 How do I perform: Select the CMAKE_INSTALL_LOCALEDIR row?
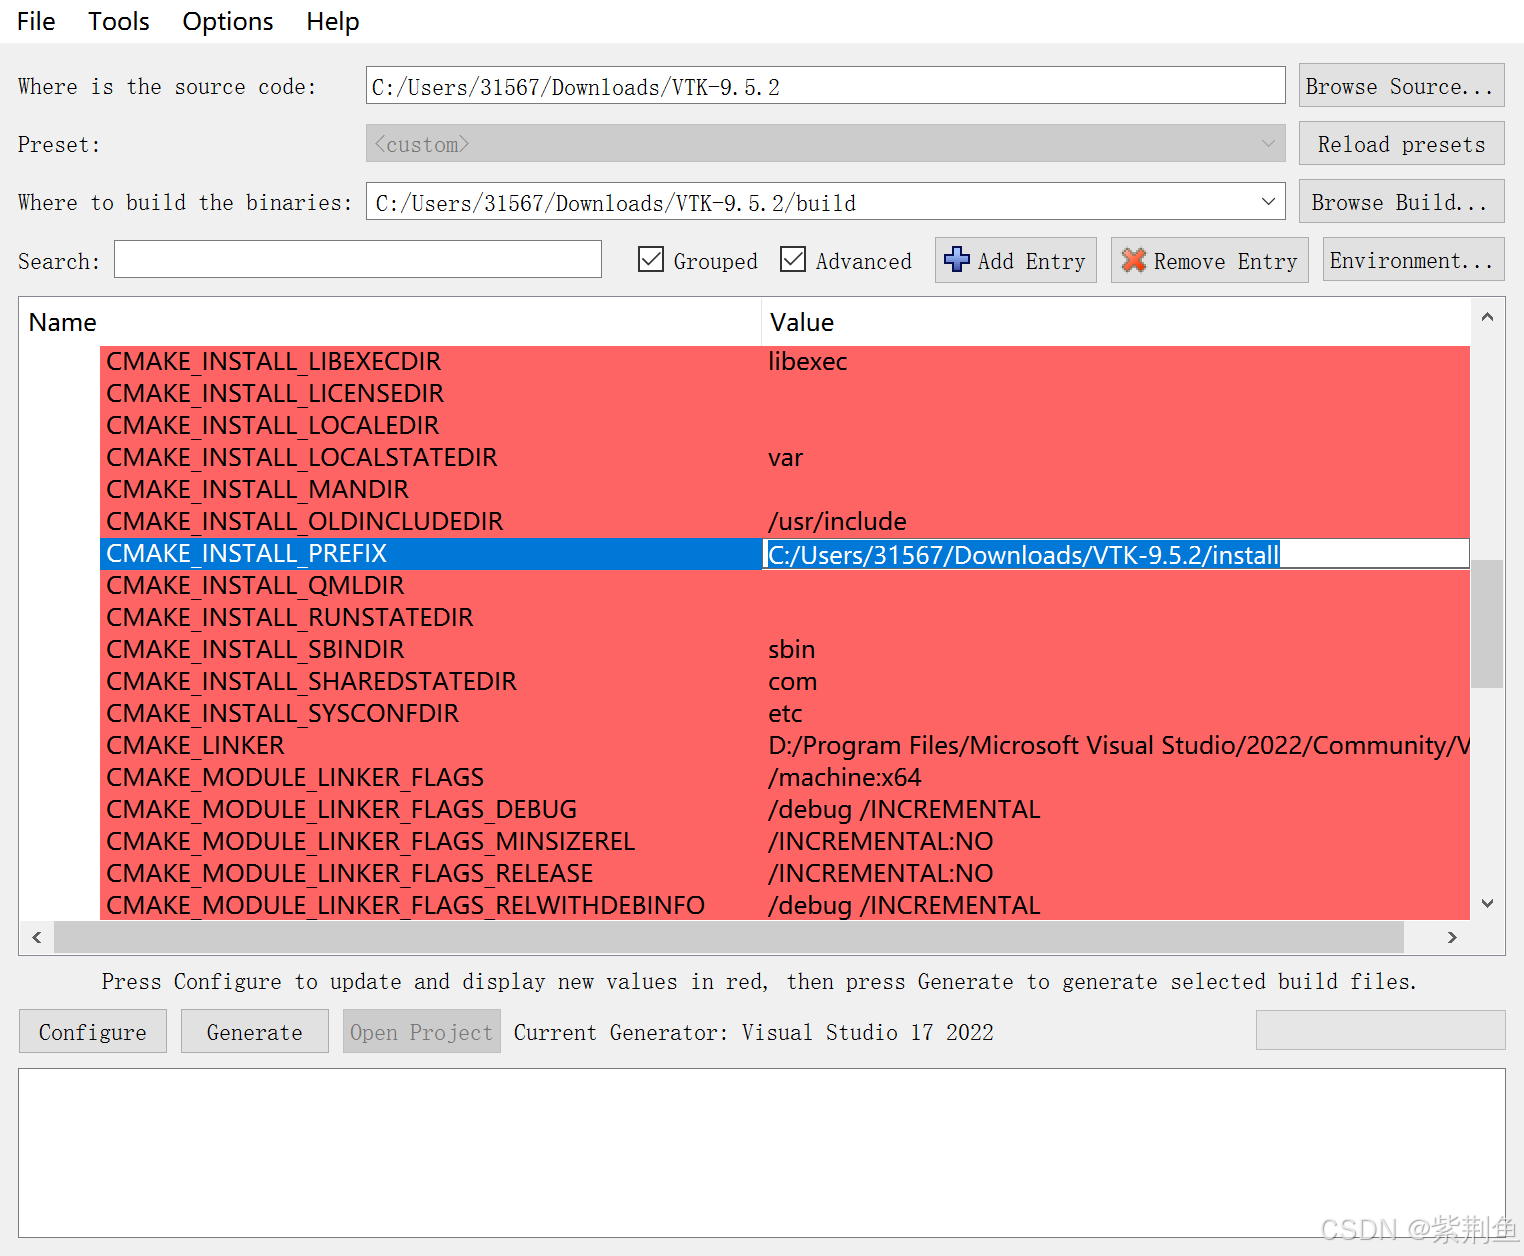point(785,425)
